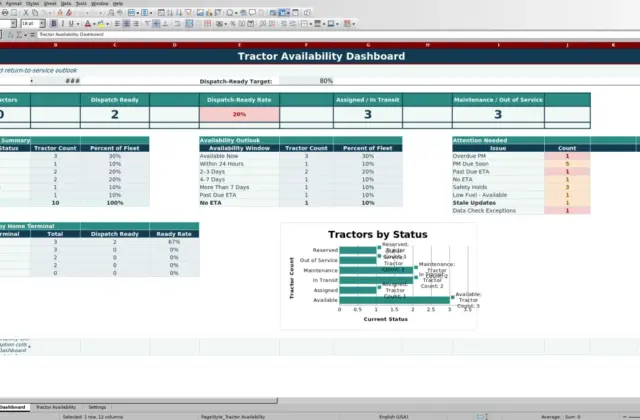Click Format as Percent icon

tap(233, 24)
